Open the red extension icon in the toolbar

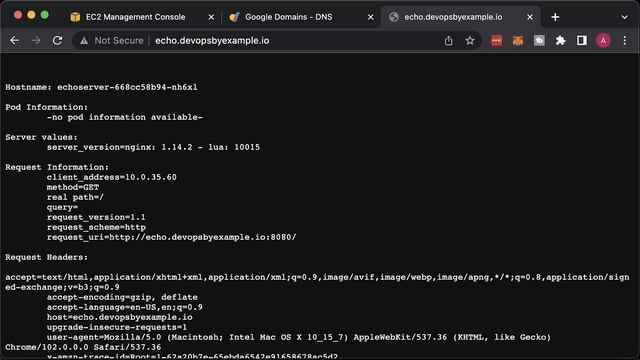496,40
